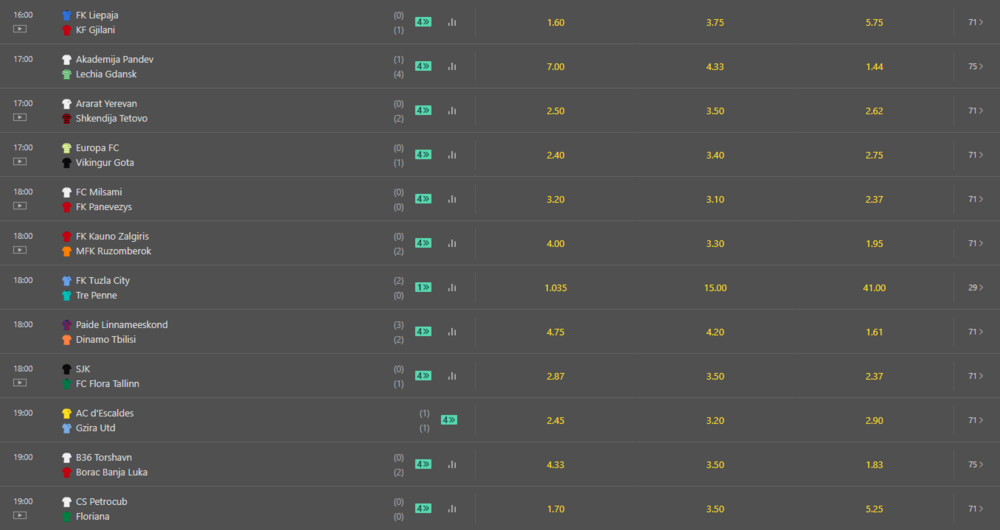
Task: Select home odds 4.00 for FK Kauno Zalgiris
Action: pos(555,244)
